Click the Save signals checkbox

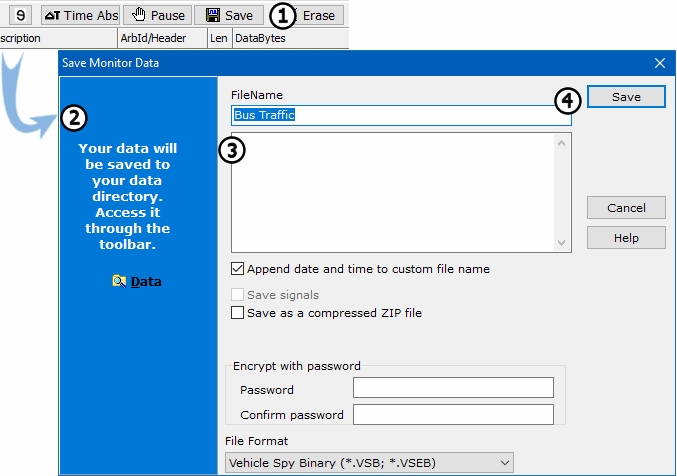tap(238, 295)
